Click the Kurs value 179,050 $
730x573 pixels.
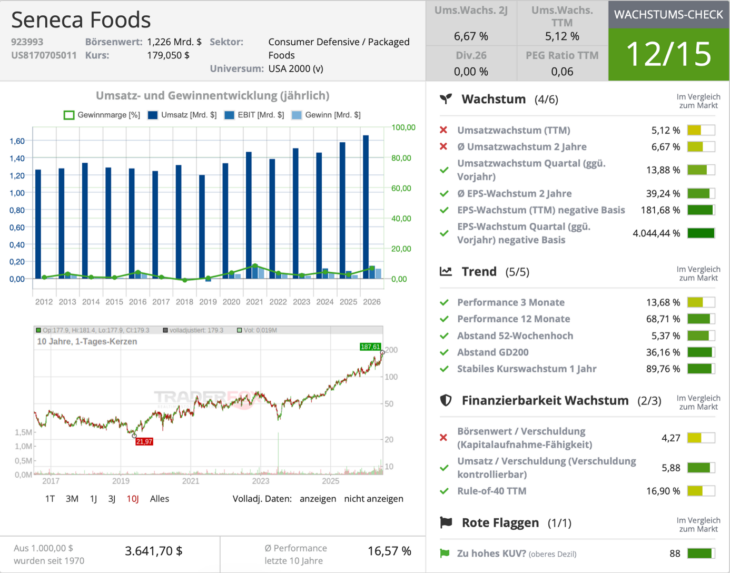[168, 55]
